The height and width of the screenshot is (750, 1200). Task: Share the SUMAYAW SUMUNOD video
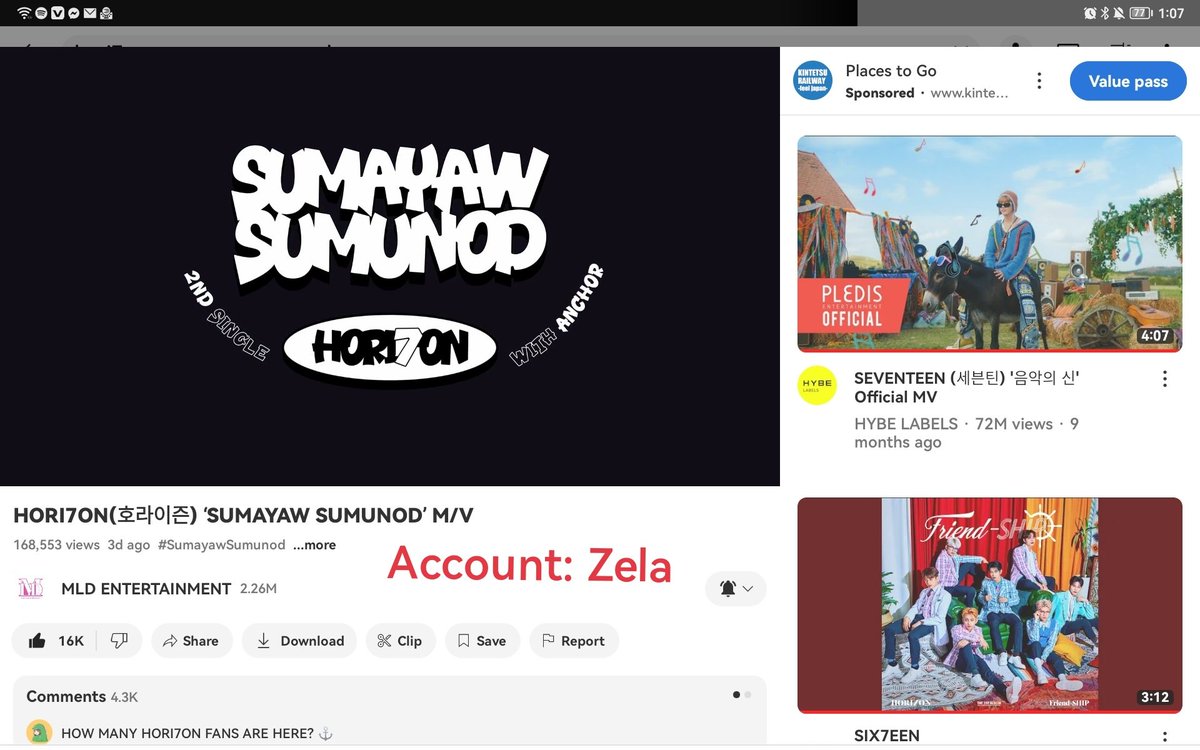coord(191,641)
